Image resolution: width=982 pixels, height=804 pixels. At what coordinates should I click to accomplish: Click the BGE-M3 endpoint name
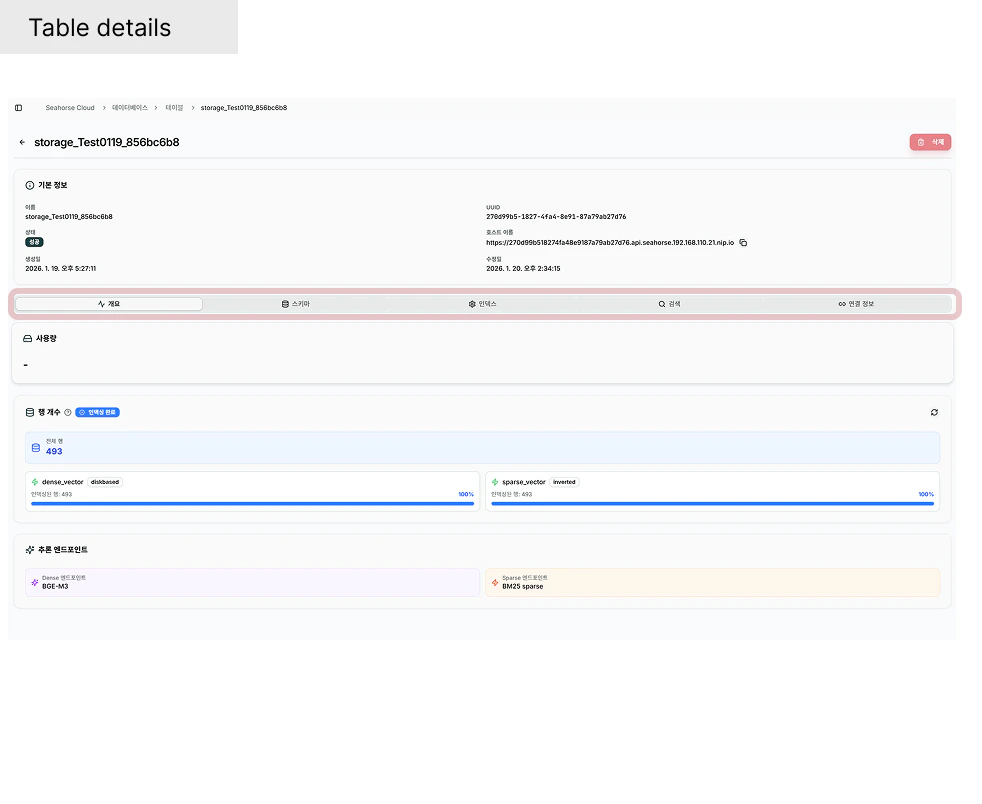point(55,586)
